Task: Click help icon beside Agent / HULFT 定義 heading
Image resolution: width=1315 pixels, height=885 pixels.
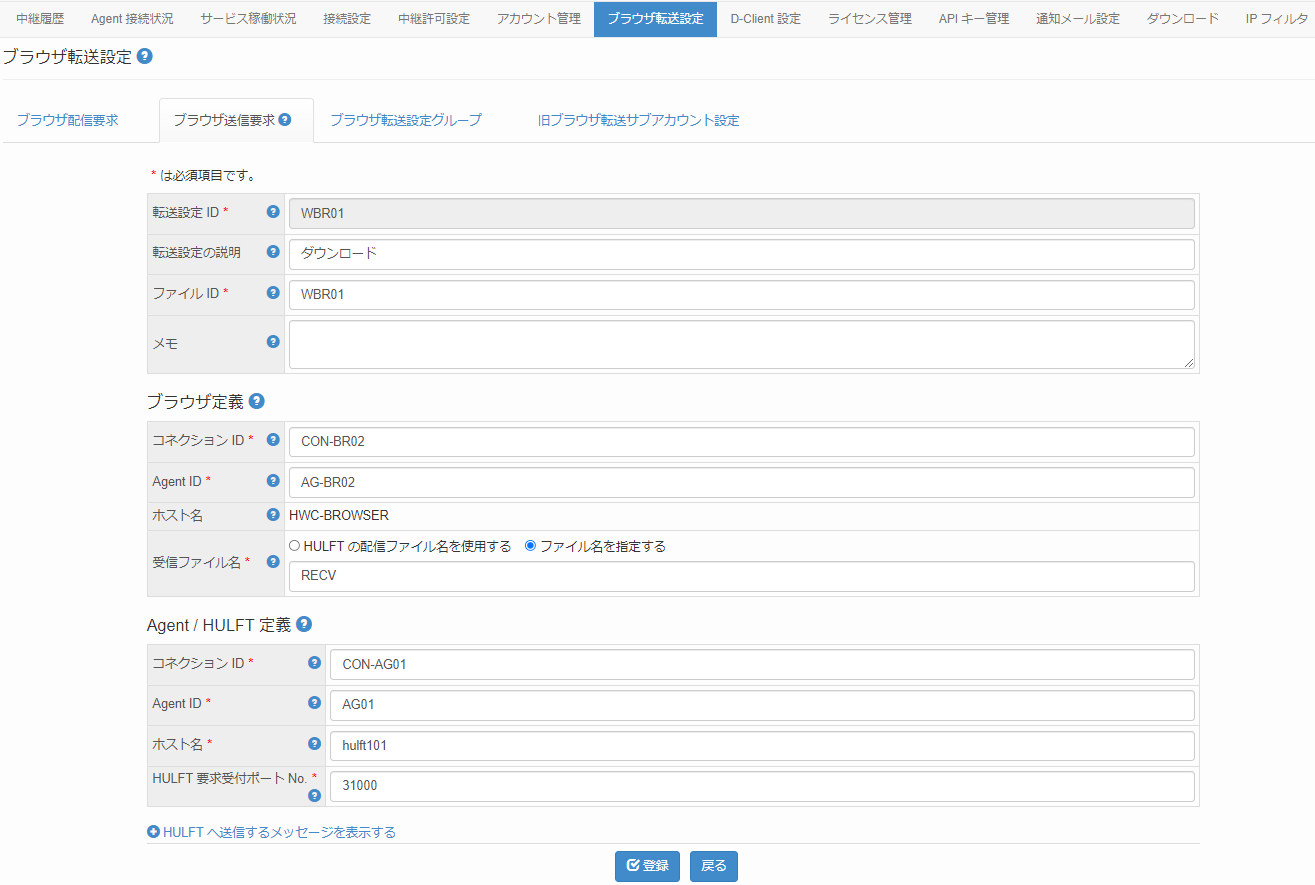Action: coord(304,624)
